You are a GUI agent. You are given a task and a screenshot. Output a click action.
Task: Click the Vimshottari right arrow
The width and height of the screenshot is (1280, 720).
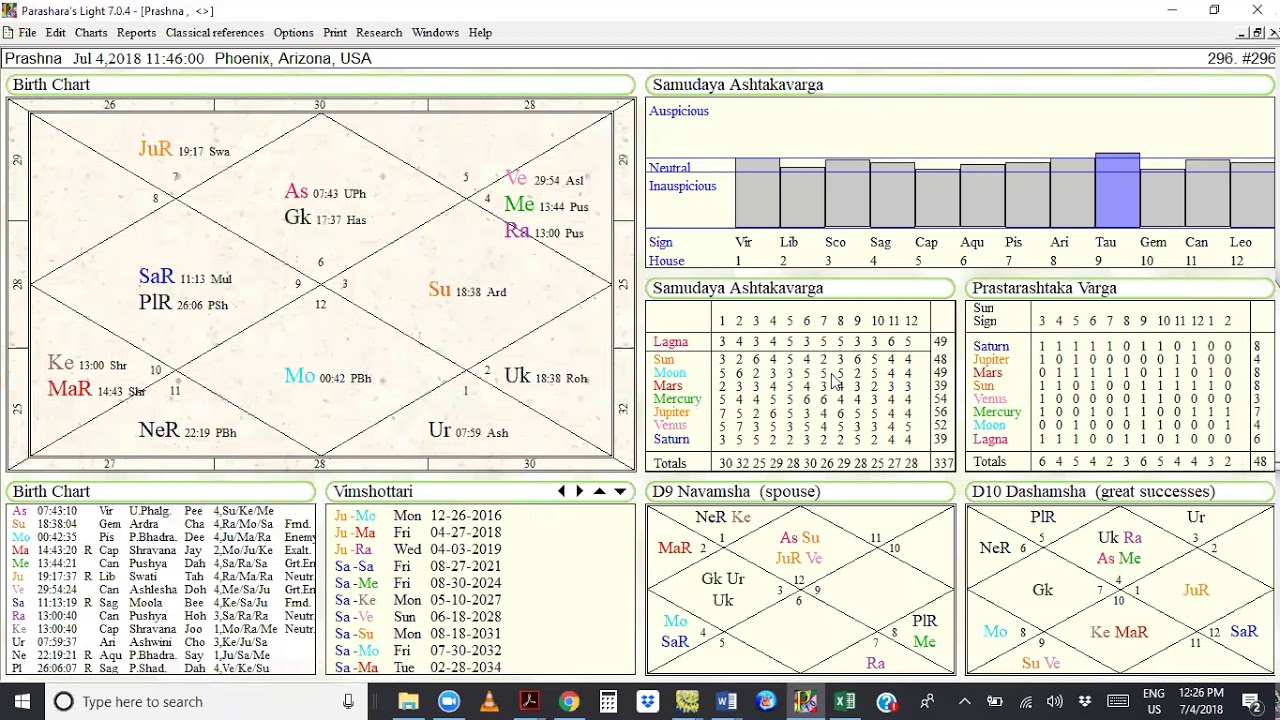[x=579, y=491]
